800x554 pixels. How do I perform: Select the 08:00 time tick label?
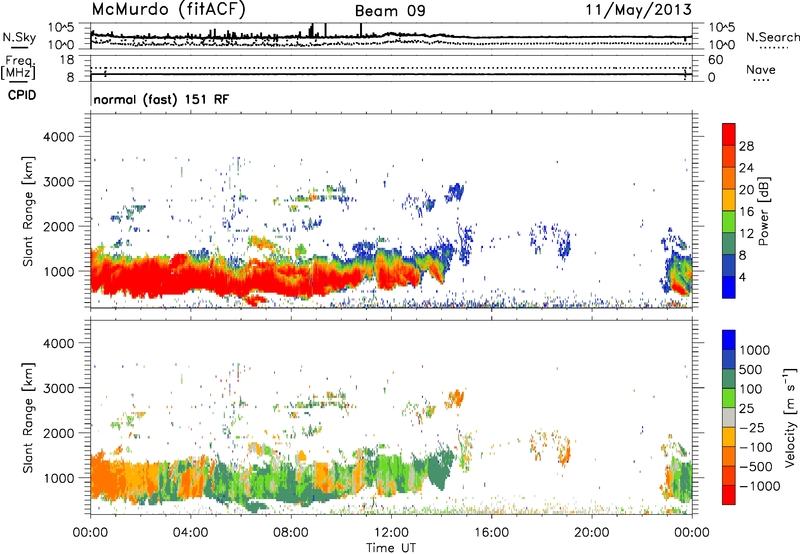(x=291, y=533)
